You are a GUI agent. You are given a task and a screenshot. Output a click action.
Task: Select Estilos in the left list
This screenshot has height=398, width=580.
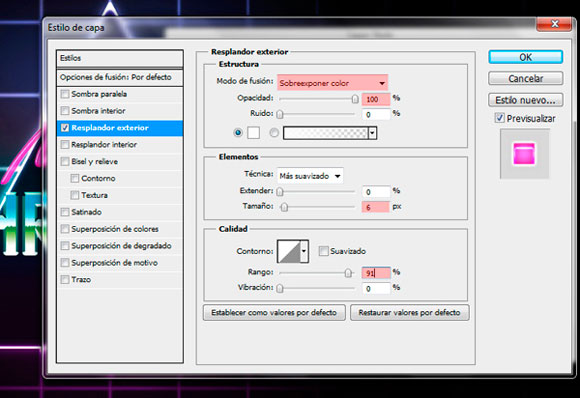[x=120, y=58]
